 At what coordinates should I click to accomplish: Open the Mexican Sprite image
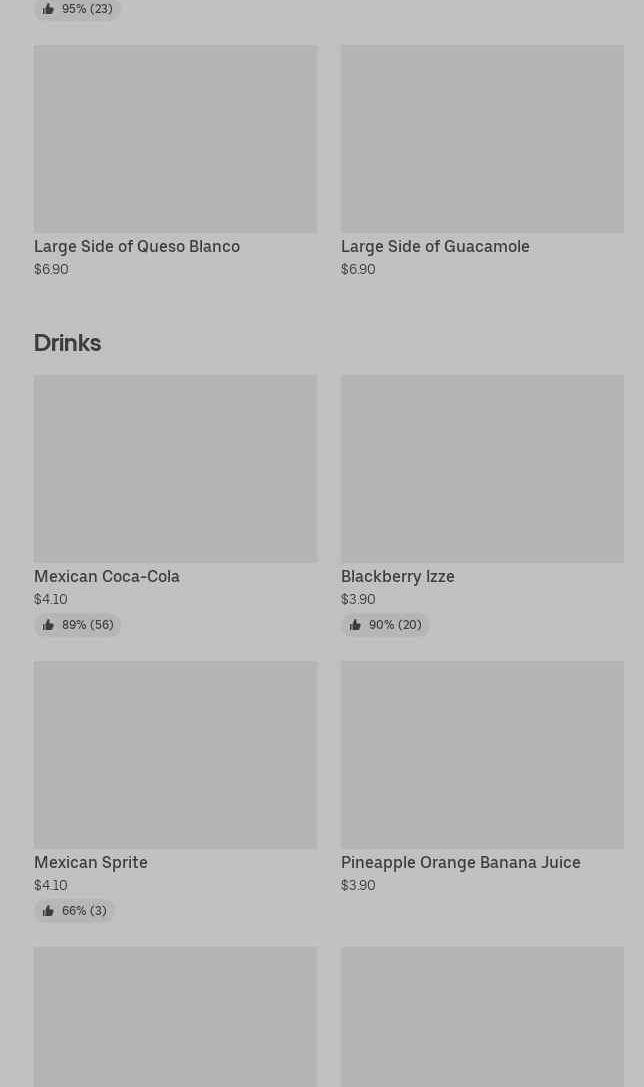pos(175,755)
